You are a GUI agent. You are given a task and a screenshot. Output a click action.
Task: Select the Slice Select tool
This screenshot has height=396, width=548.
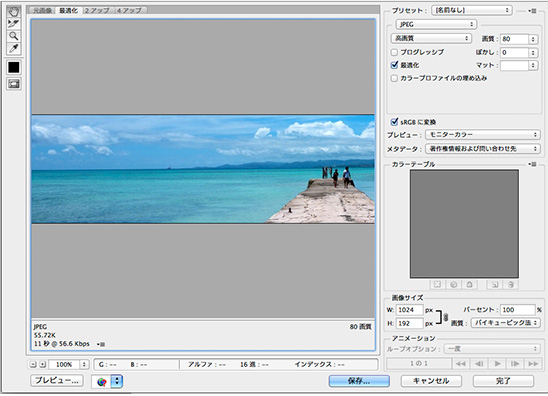[14, 24]
